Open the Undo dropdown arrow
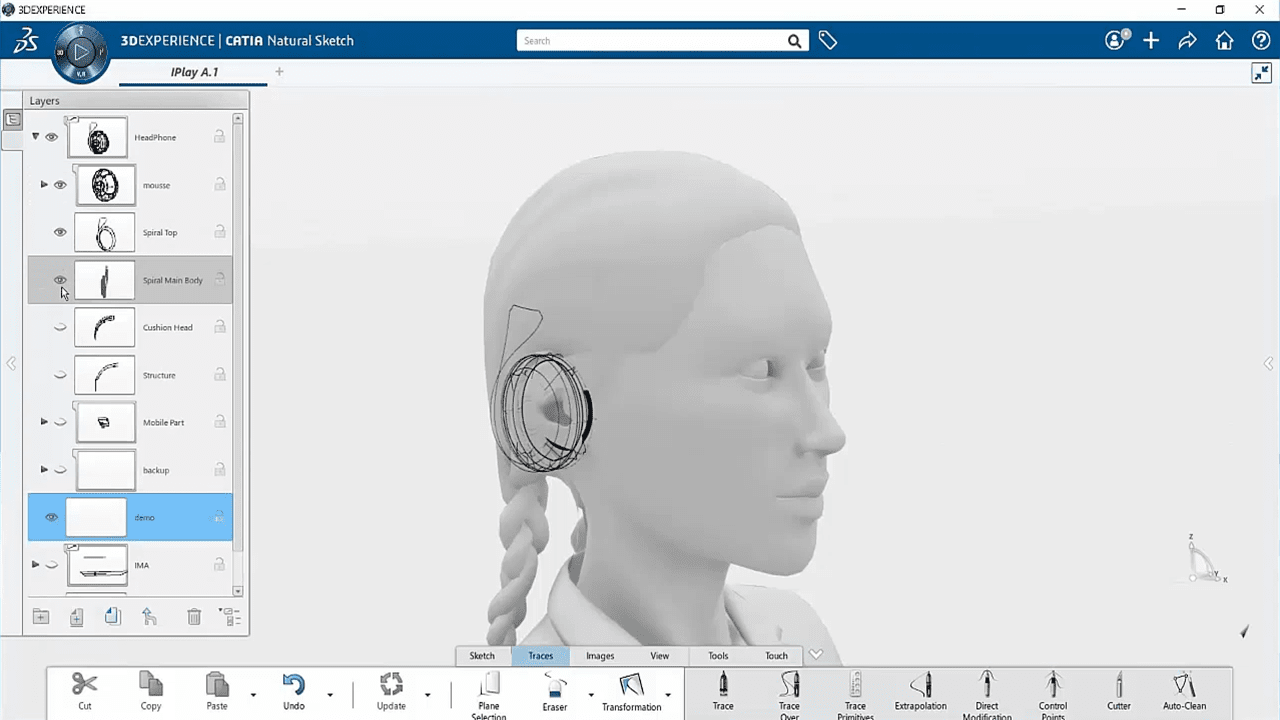Viewport: 1280px width, 720px height. pos(330,694)
